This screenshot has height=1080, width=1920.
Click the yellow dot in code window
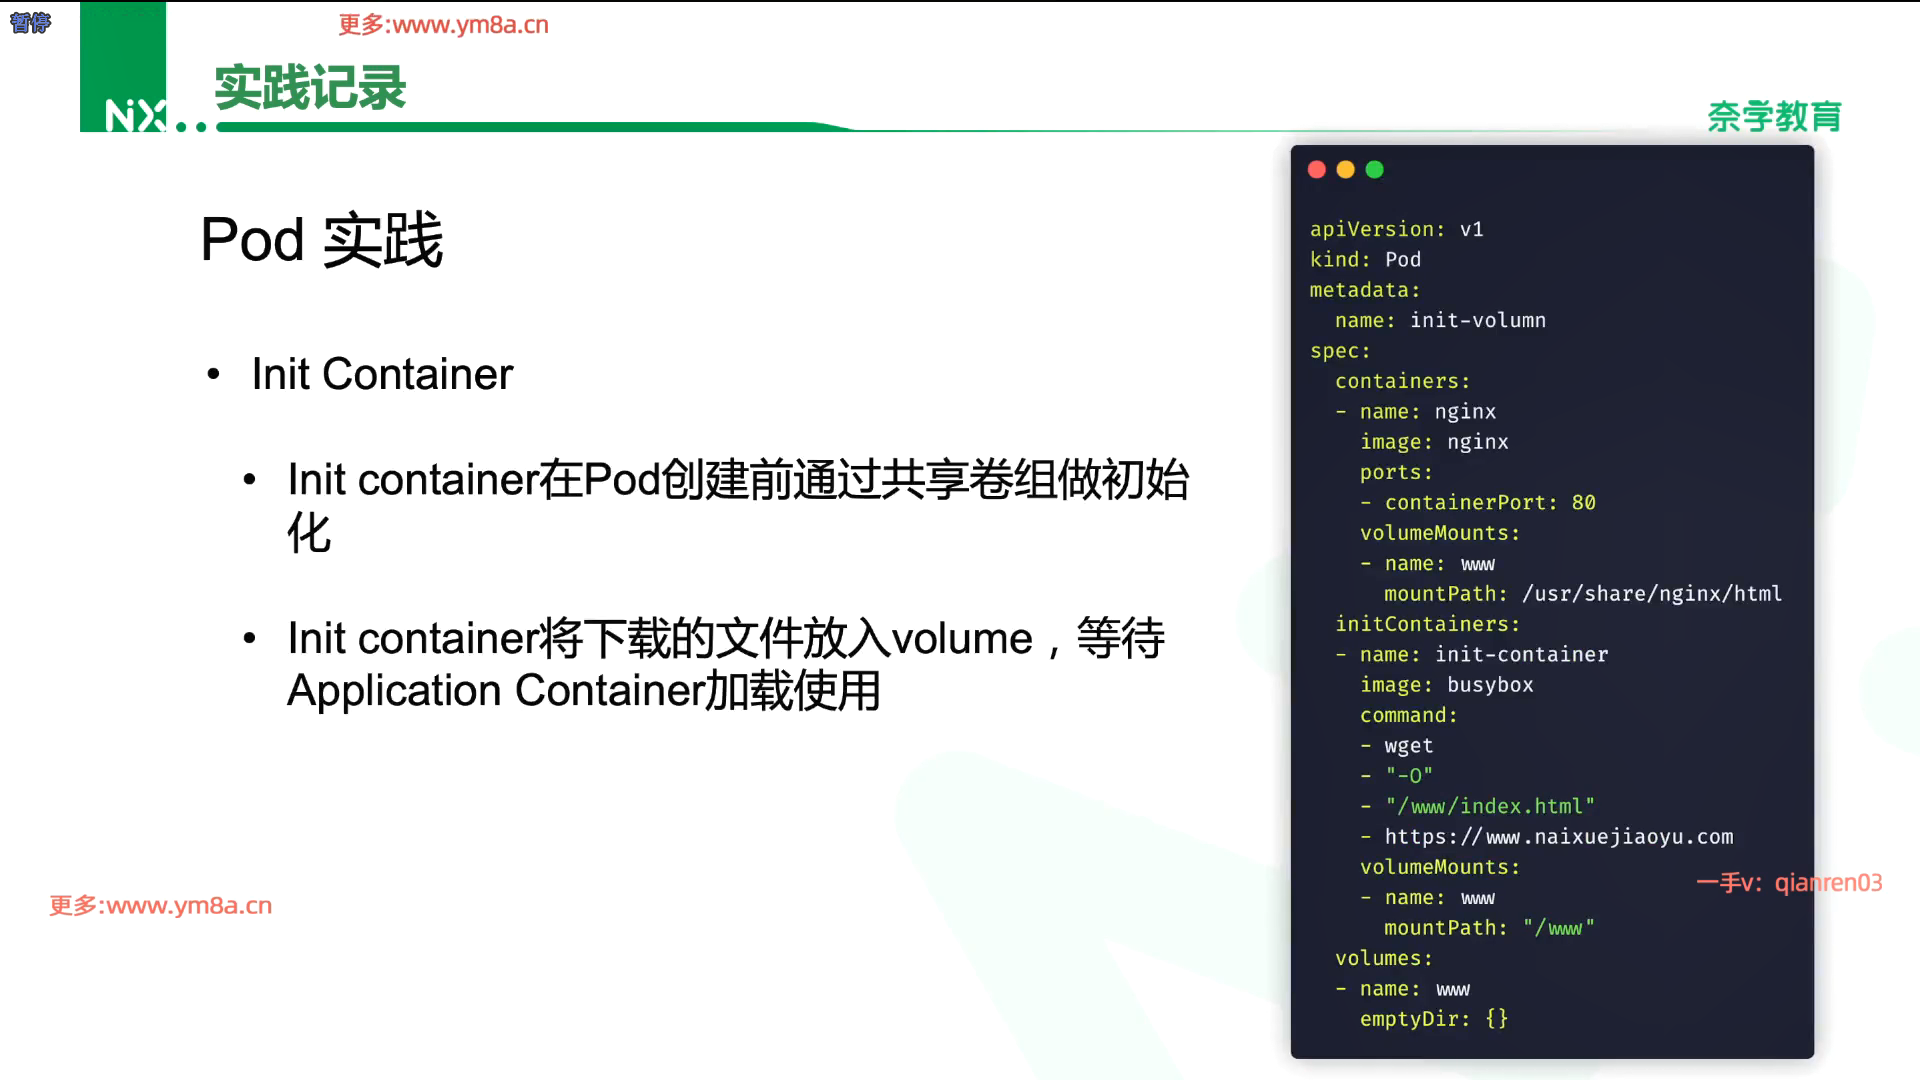(1346, 170)
